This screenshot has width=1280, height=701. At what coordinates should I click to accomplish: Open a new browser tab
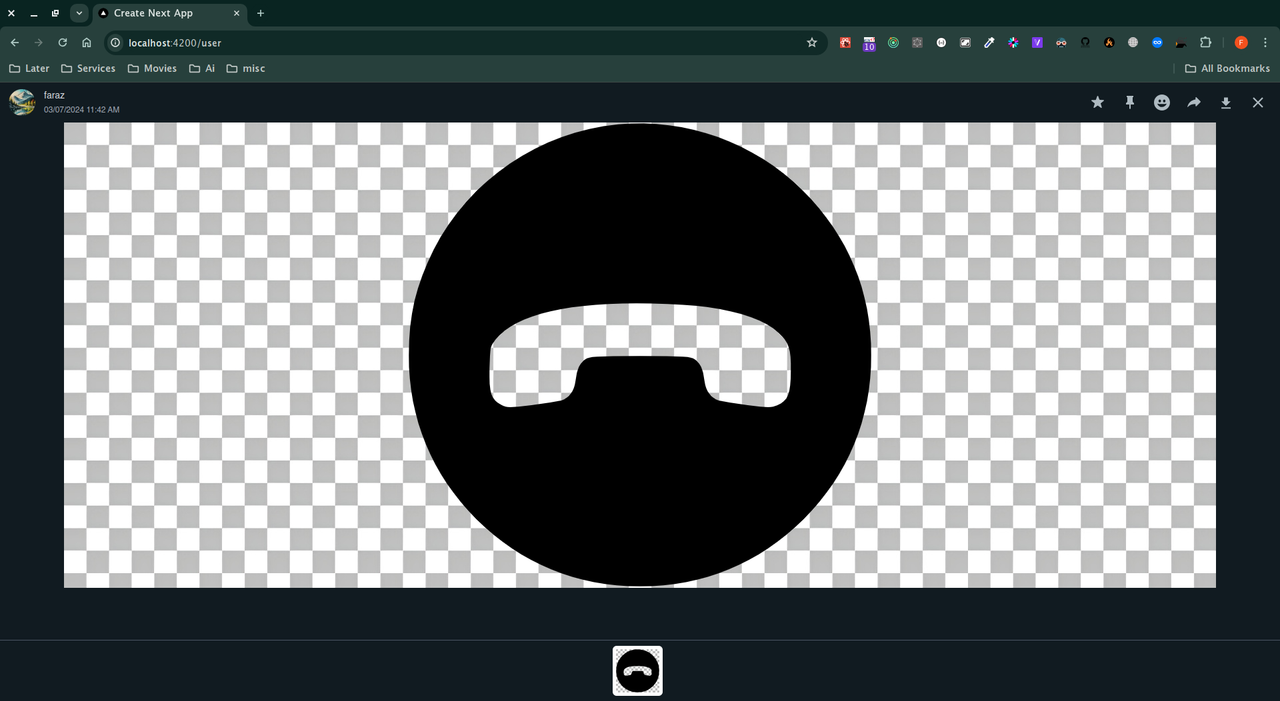pos(261,13)
